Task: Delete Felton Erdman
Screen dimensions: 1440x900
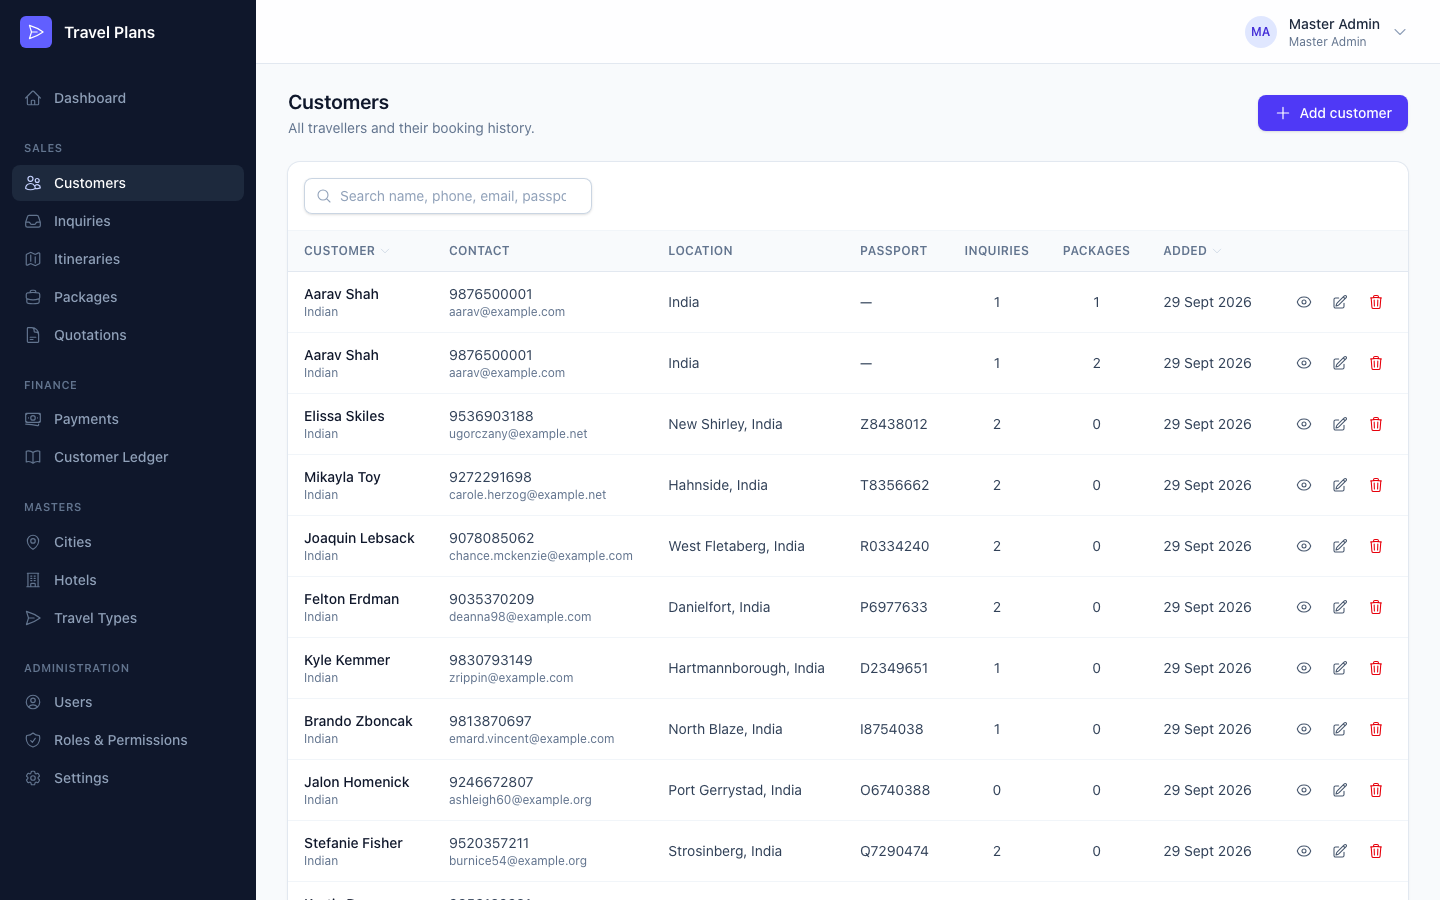Action: [1376, 607]
